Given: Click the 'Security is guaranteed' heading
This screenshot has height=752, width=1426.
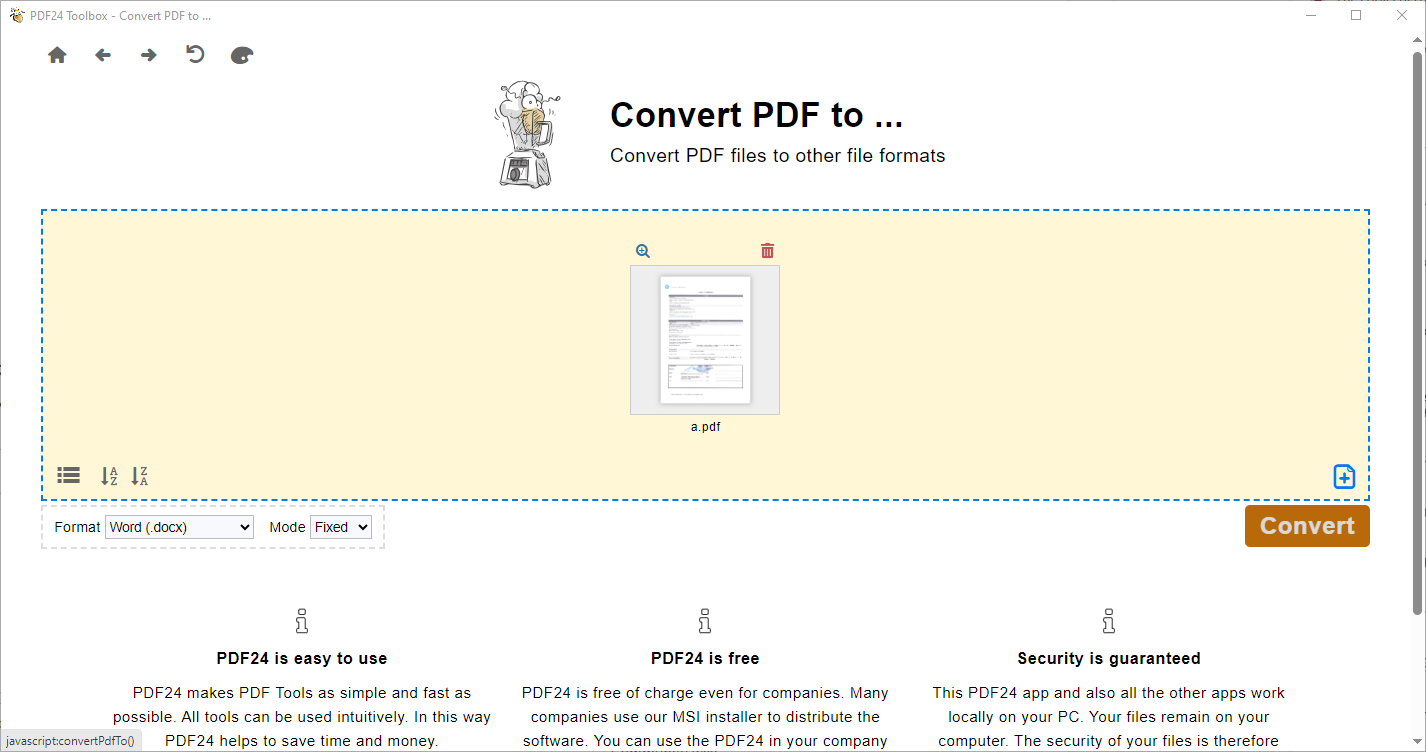Looking at the screenshot, I should point(1109,658).
